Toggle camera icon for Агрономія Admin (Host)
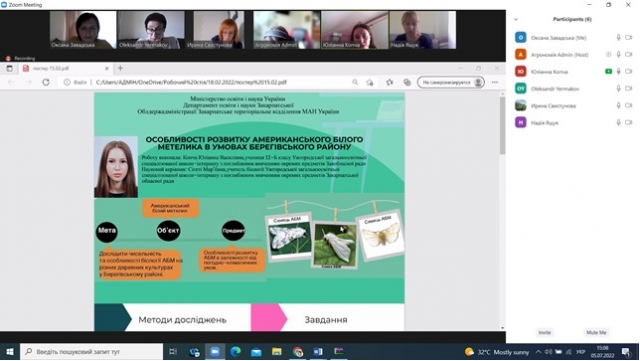Image resolution: width=640 pixels, height=361 pixels. pyautogui.click(x=629, y=54)
